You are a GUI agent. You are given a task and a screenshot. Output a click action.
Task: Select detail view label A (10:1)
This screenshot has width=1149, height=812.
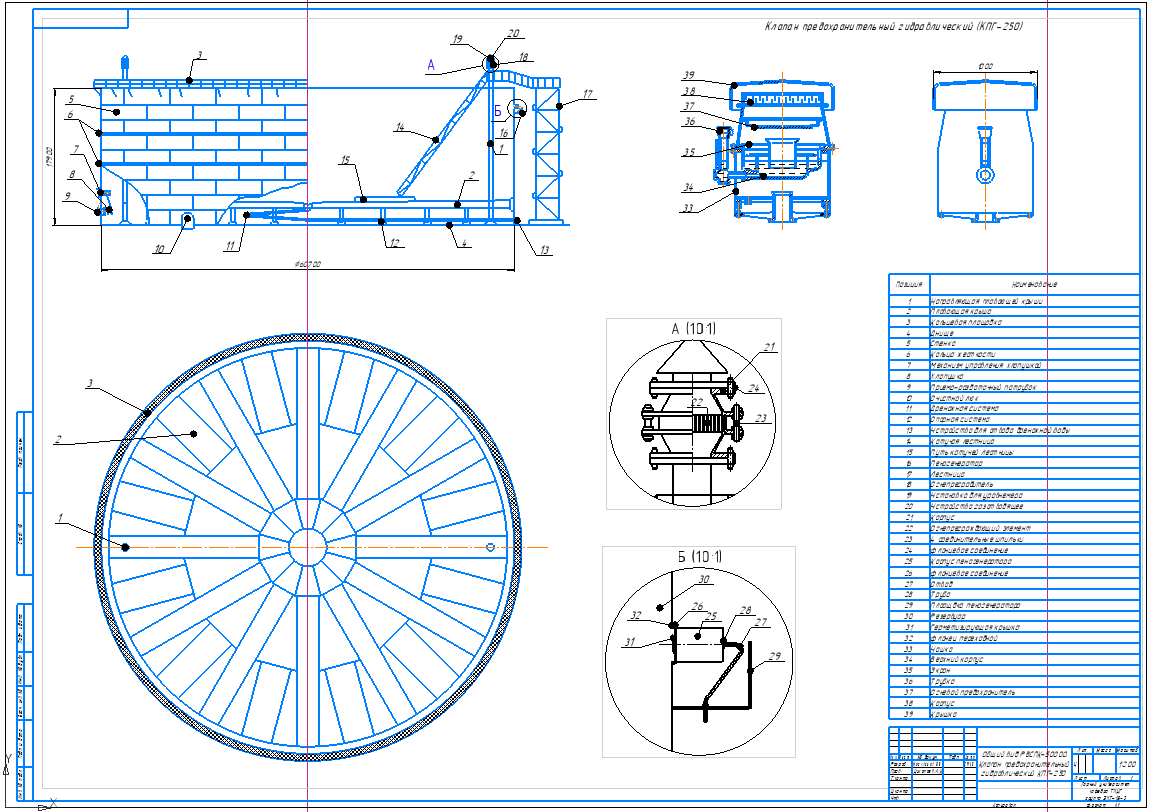tap(691, 327)
